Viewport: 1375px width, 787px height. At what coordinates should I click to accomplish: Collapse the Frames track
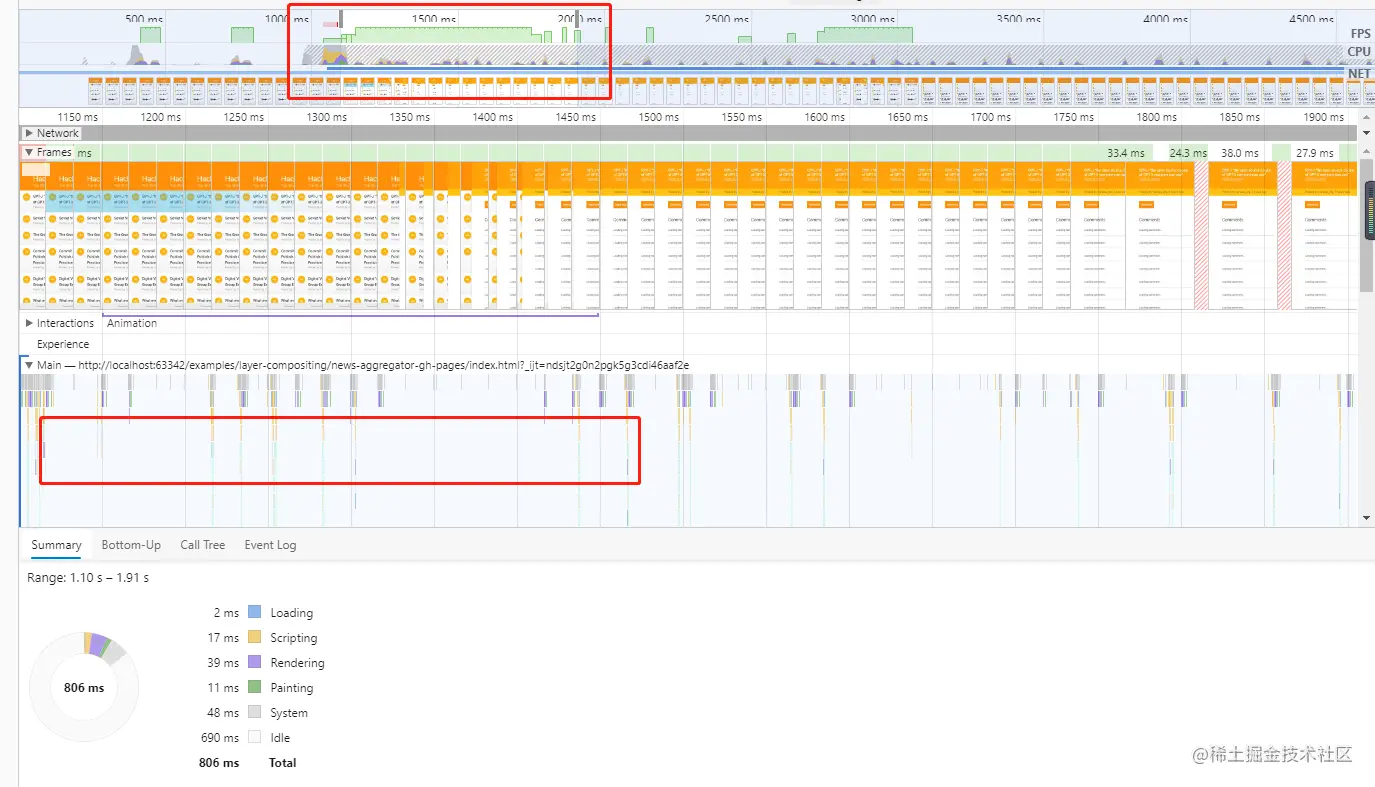coord(29,152)
